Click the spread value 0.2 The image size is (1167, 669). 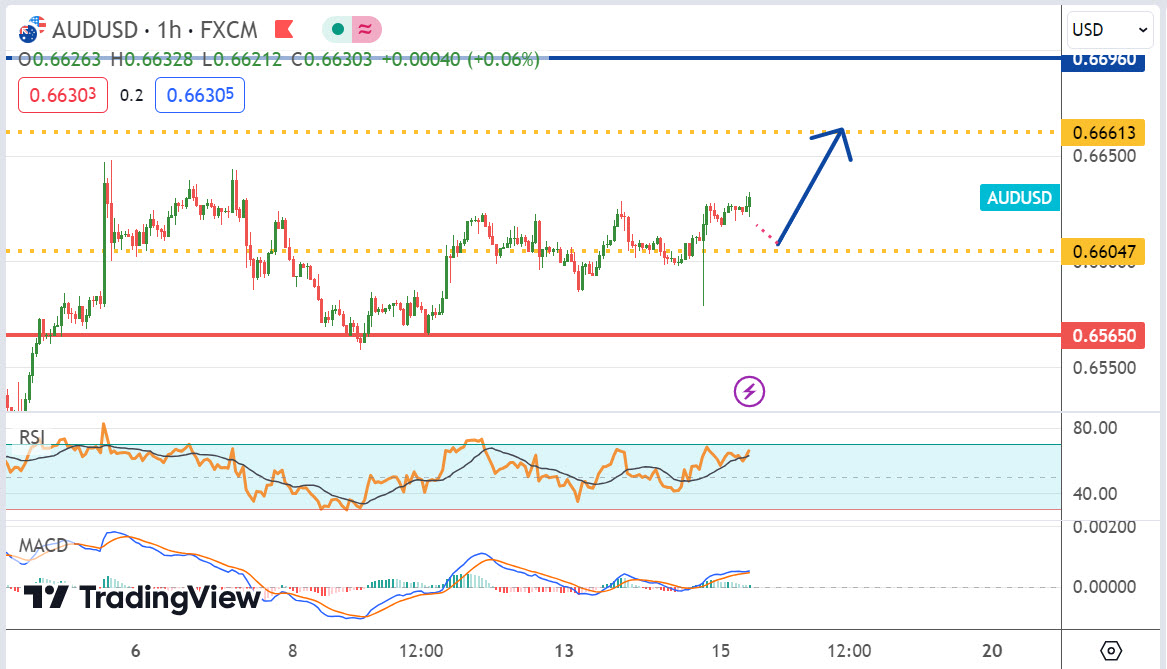click(x=131, y=96)
